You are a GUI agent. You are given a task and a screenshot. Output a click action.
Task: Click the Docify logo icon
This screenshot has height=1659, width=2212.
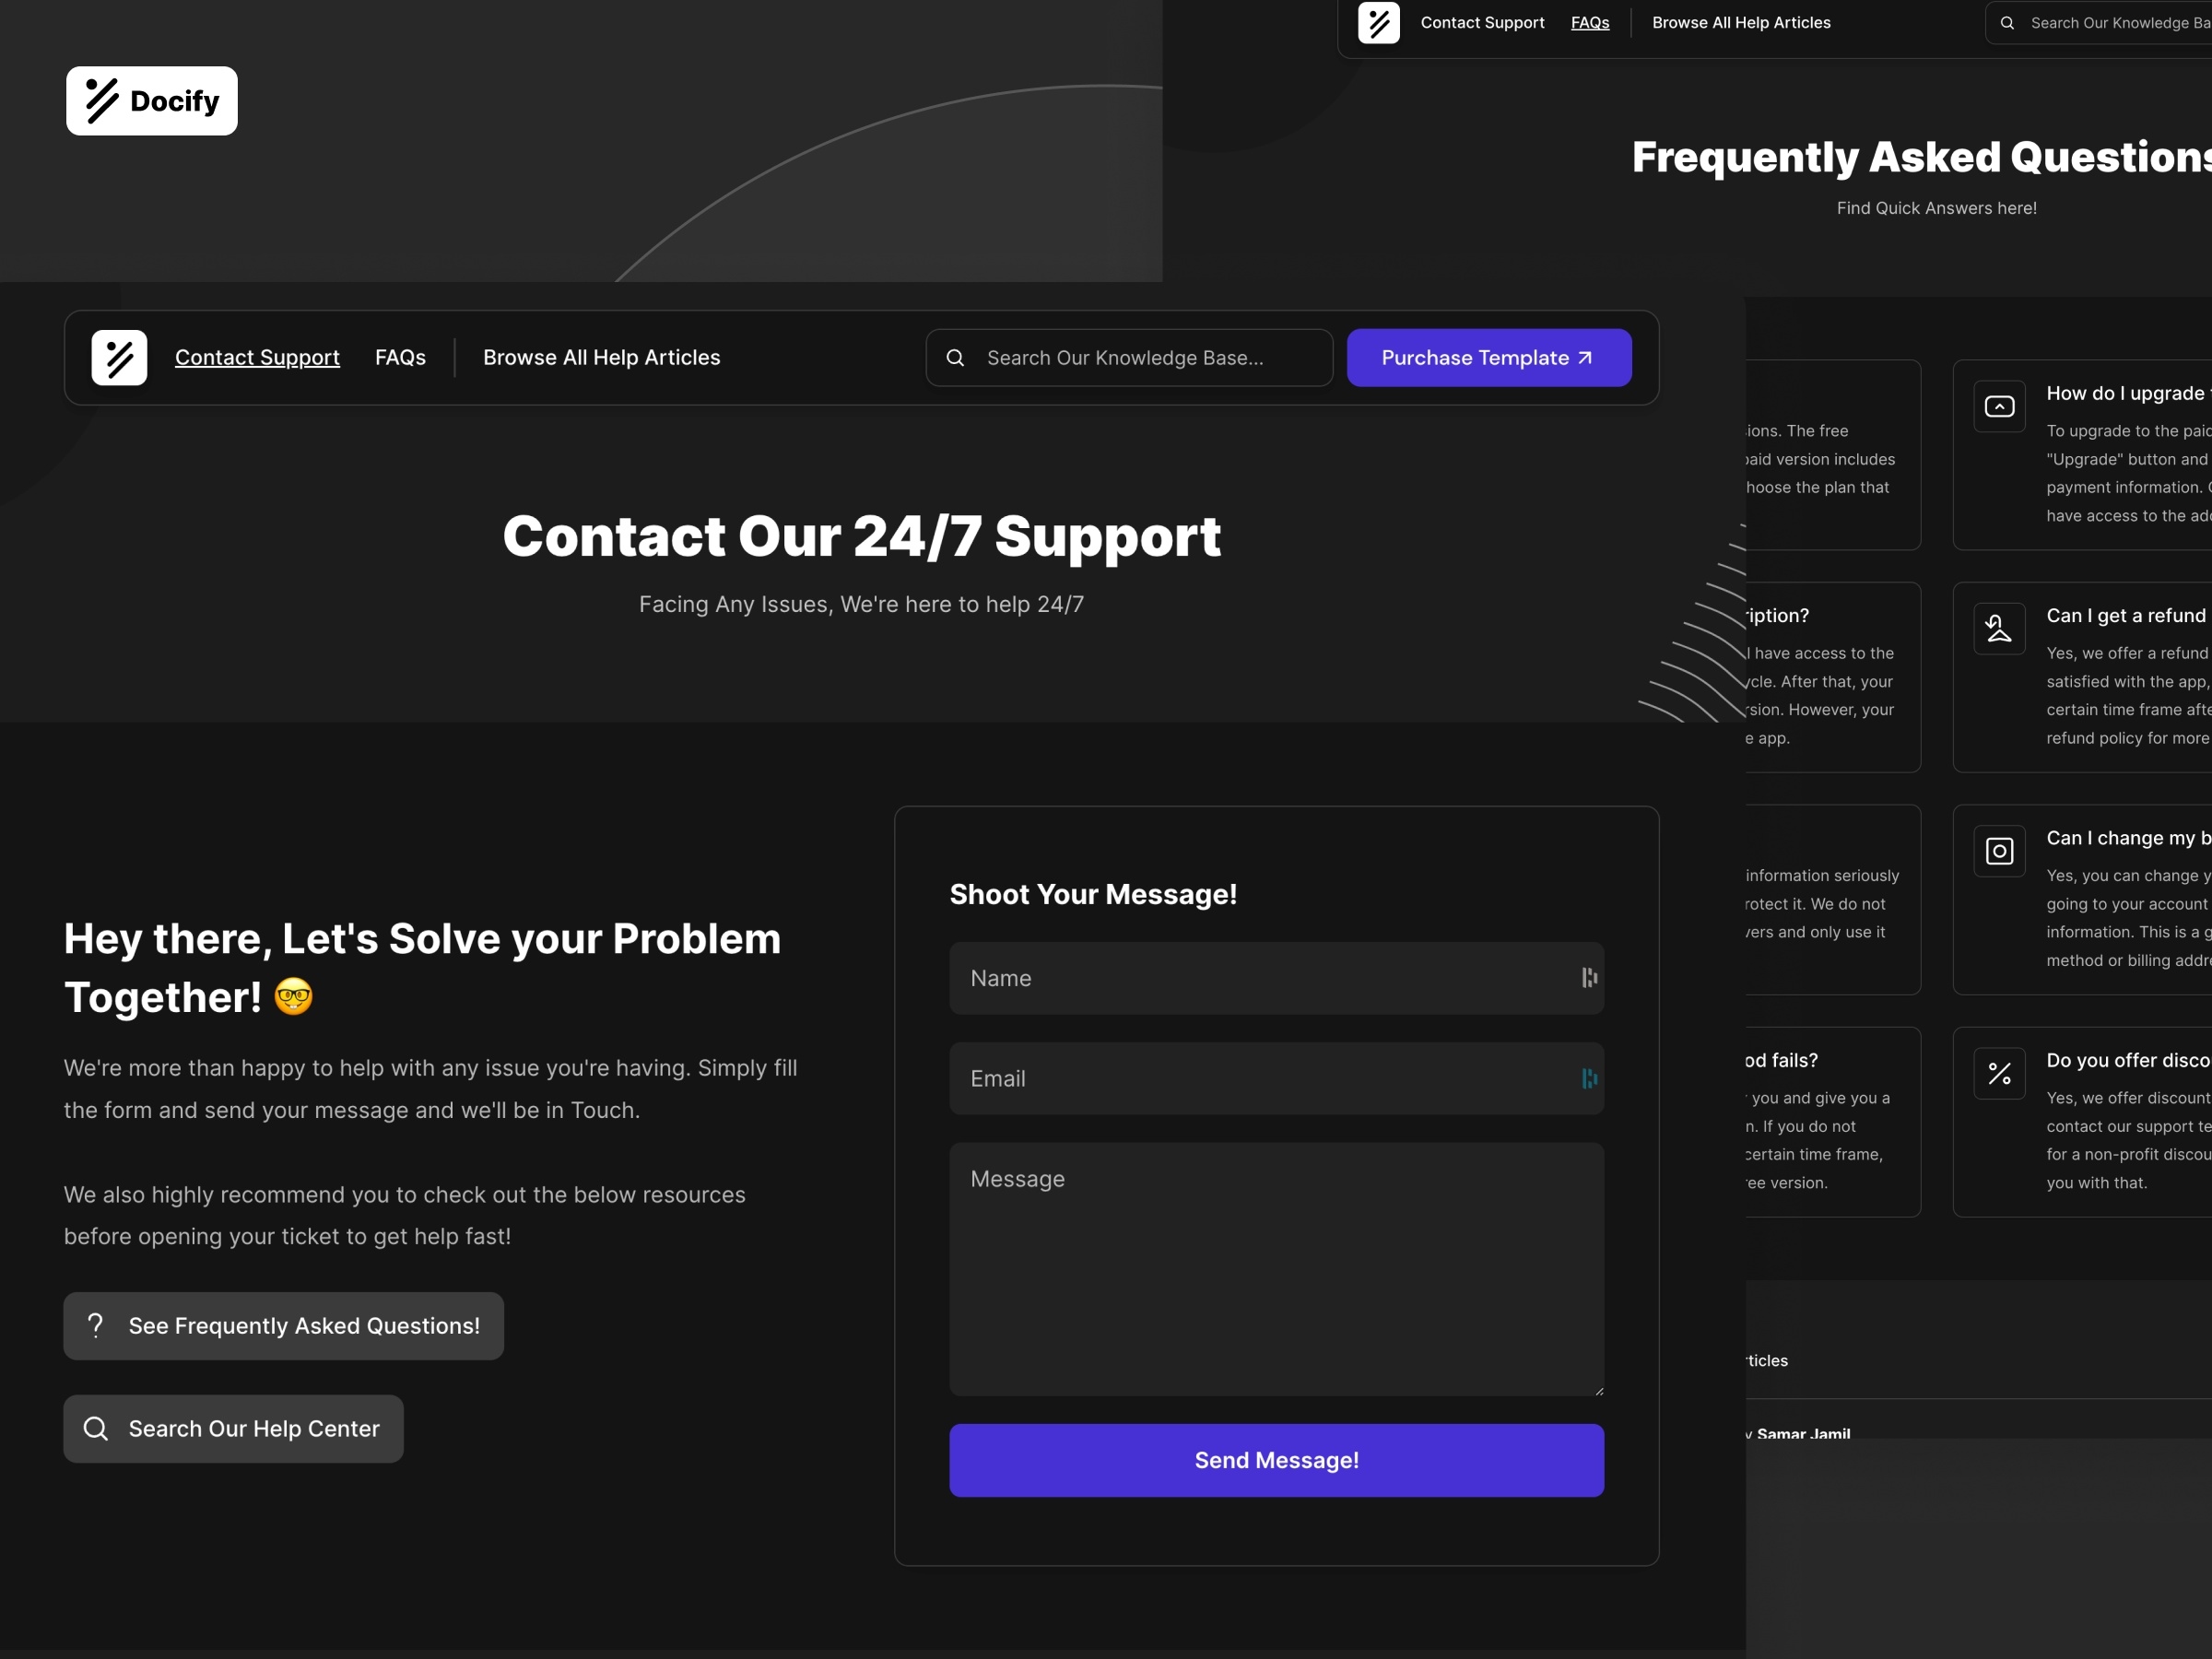pos(101,100)
